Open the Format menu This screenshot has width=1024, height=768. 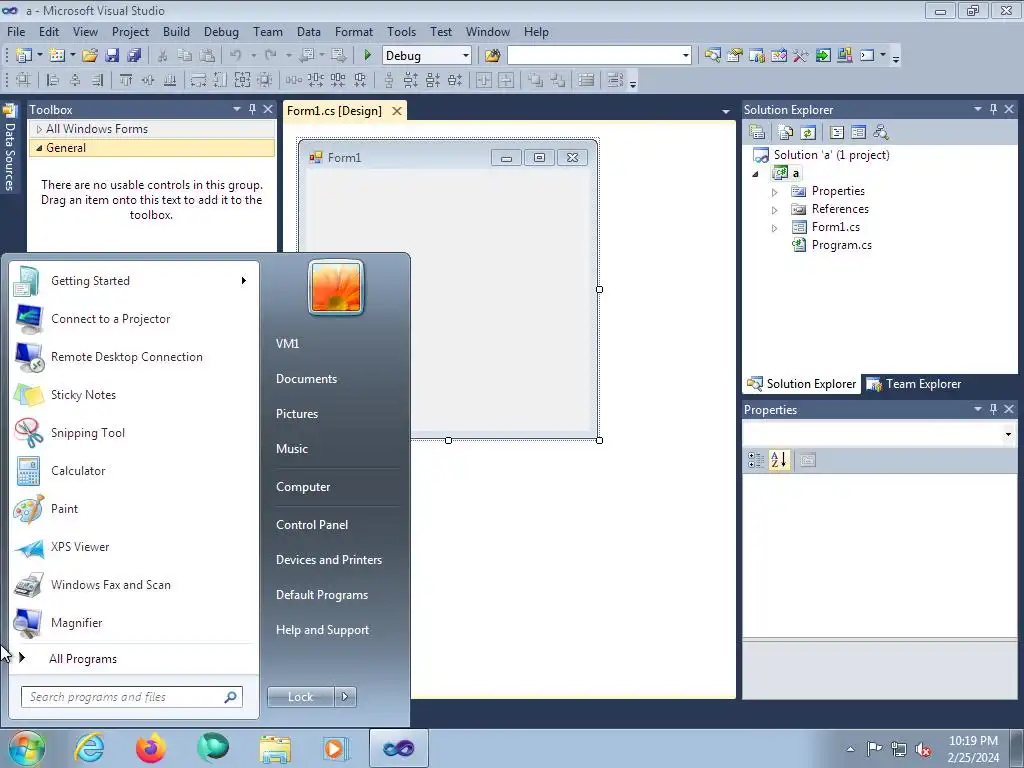[x=353, y=31]
